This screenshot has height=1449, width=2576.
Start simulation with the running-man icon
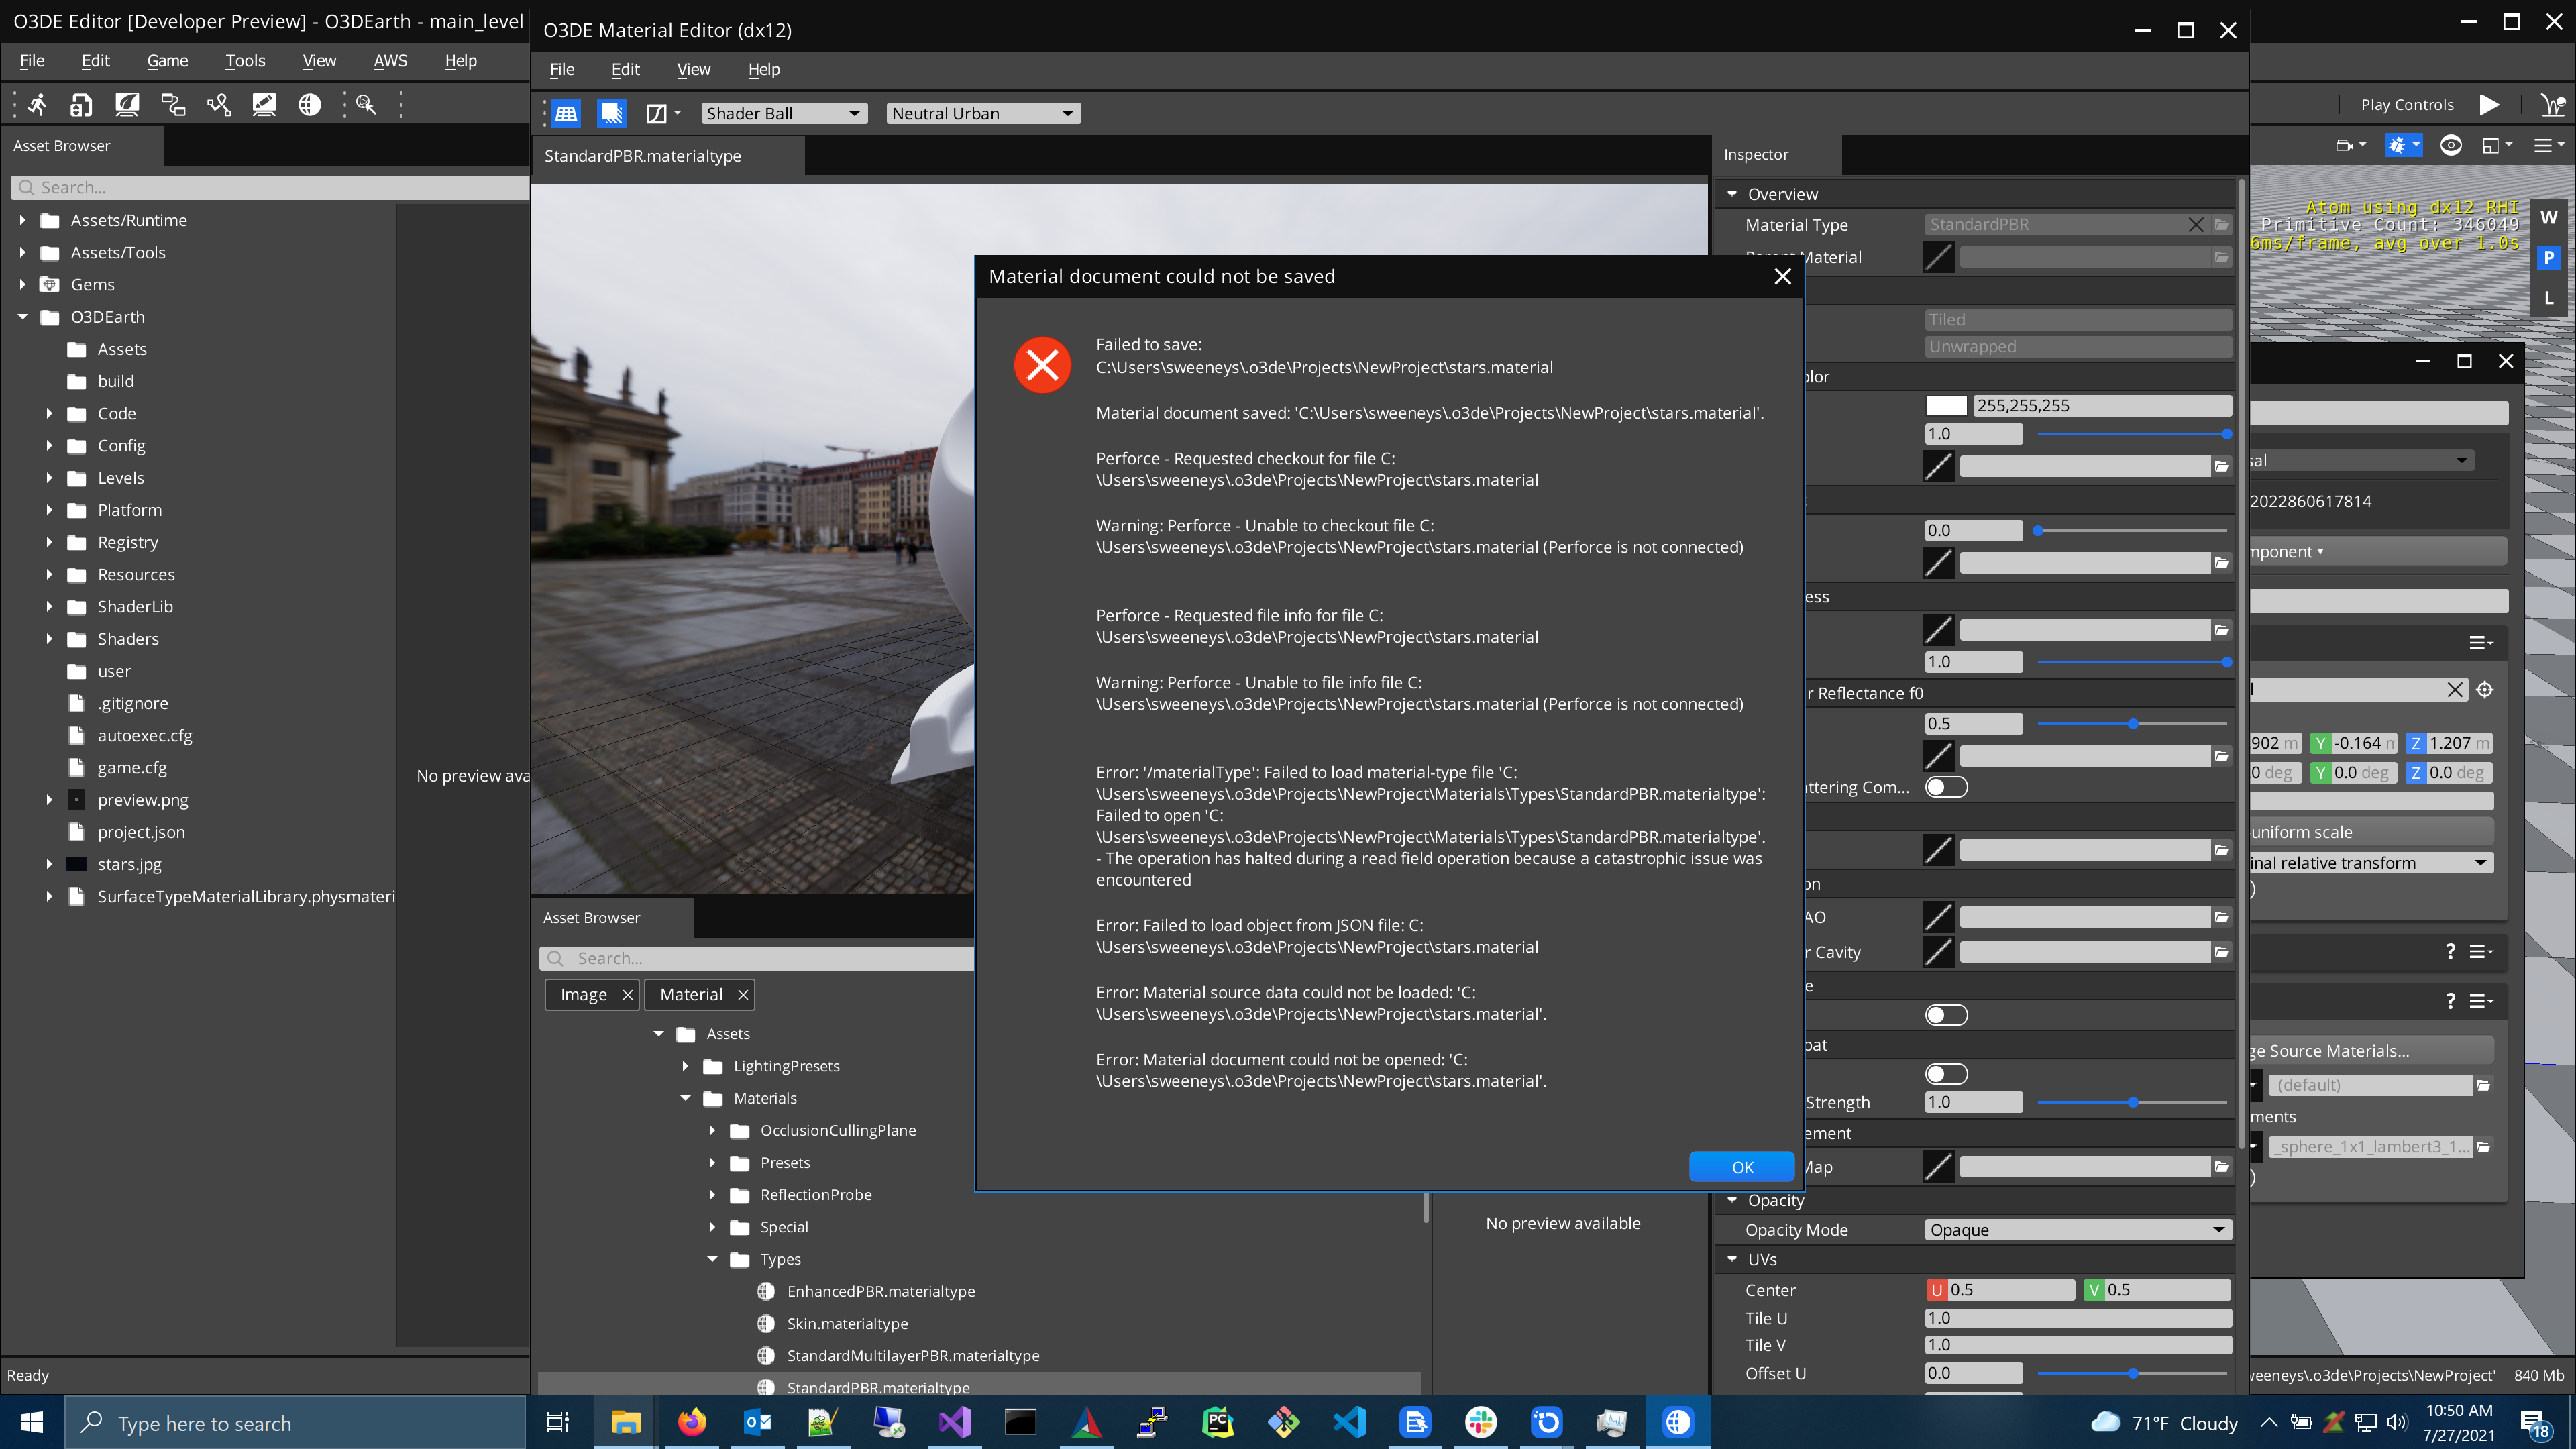tap(37, 104)
